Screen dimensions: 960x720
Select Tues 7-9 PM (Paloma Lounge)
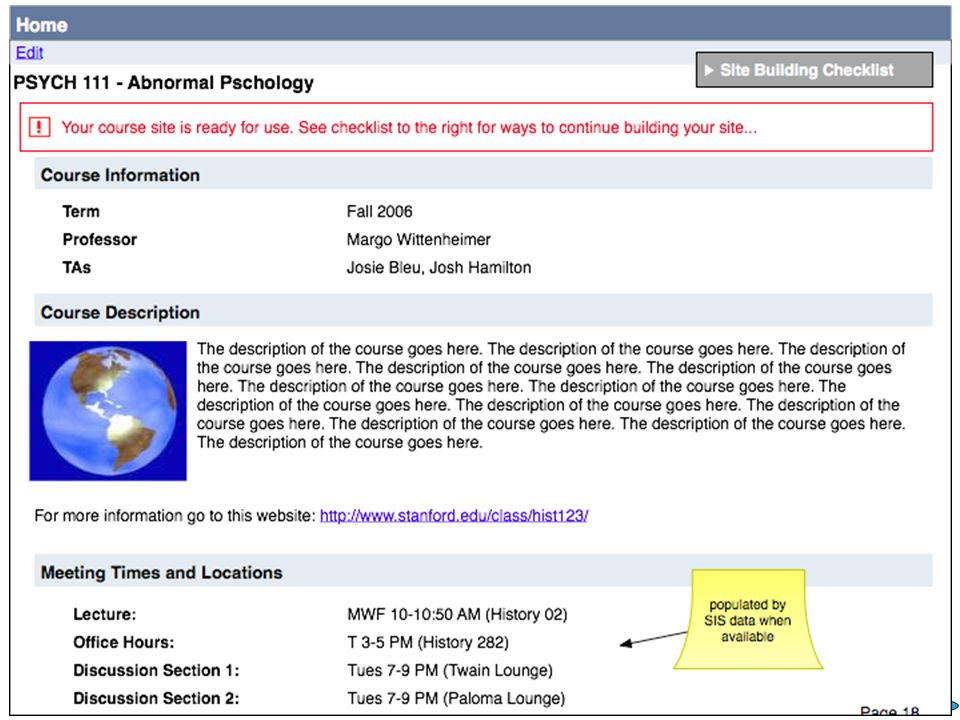pos(456,699)
